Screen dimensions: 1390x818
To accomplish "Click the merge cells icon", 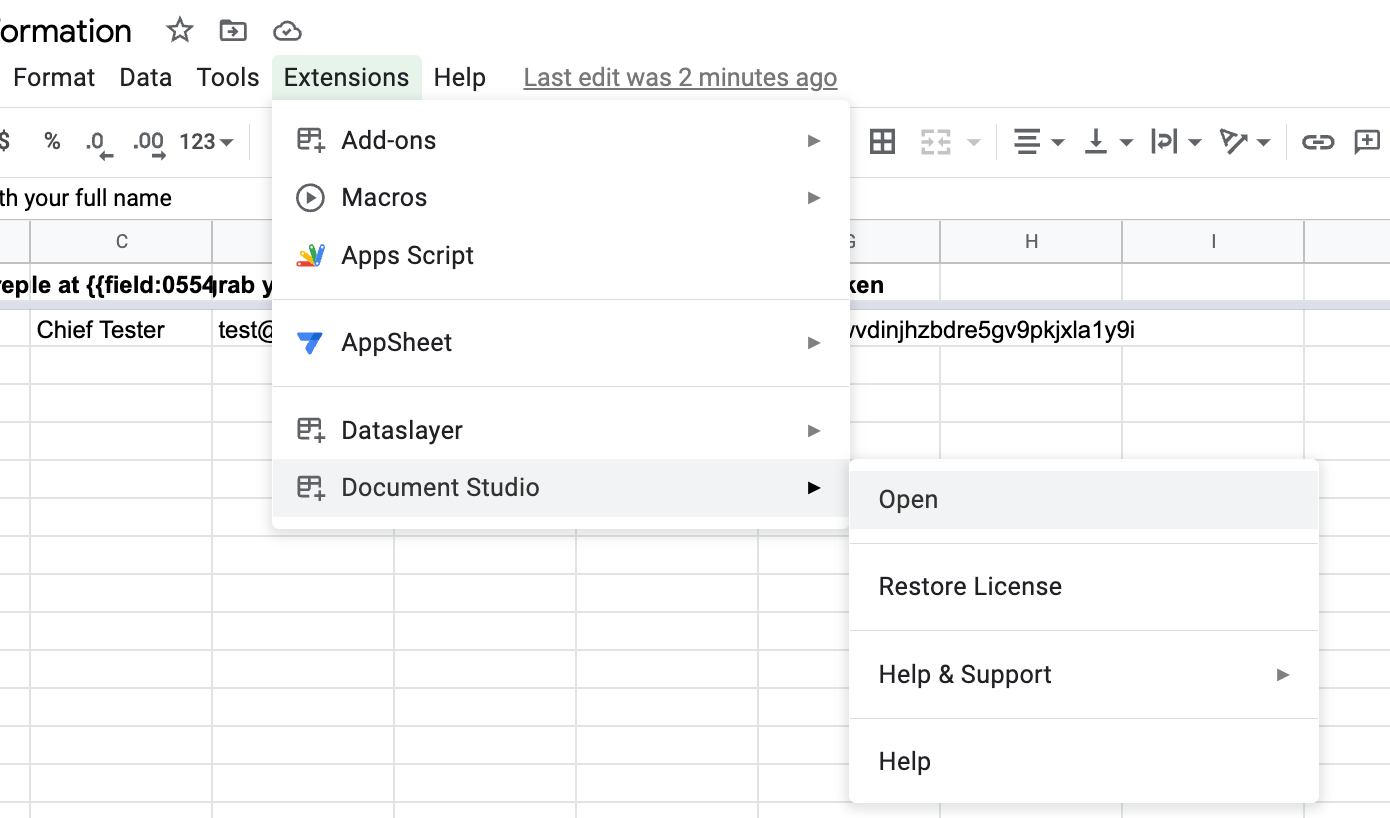I will pyautogui.click(x=936, y=142).
